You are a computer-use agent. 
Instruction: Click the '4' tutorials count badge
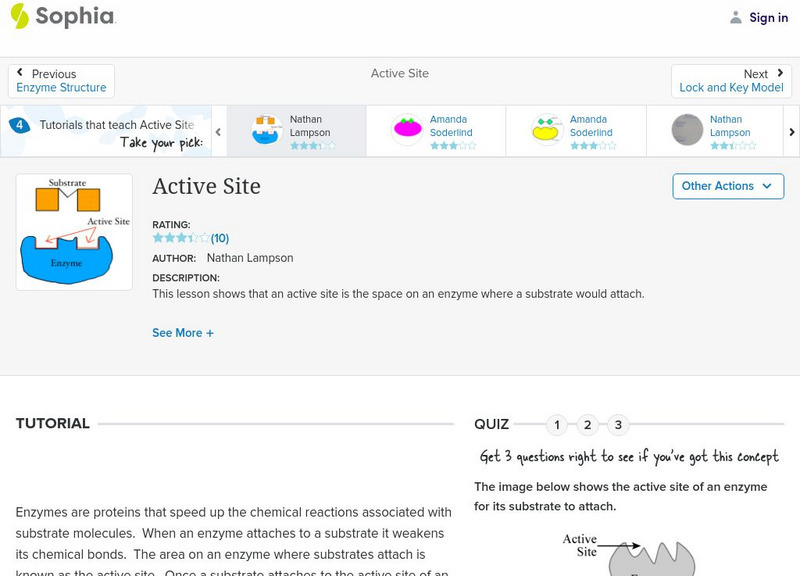pos(19,125)
